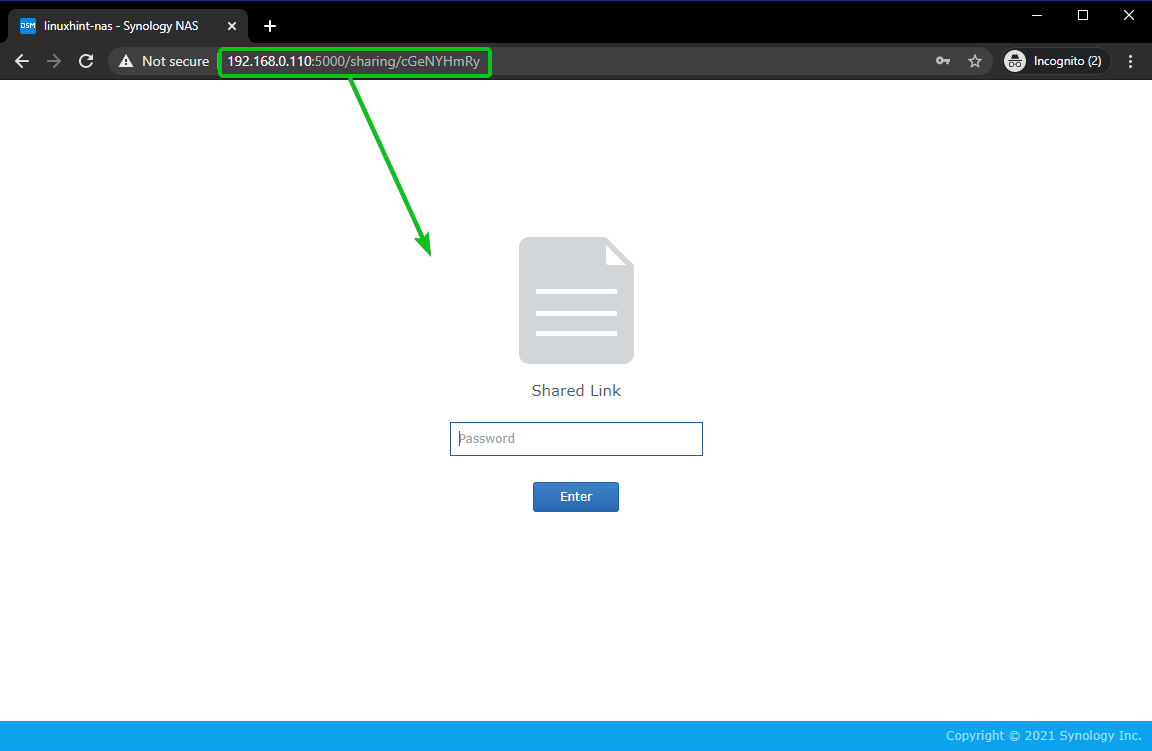Click the Shared Link document icon
The height and width of the screenshot is (751, 1152).
[576, 300]
